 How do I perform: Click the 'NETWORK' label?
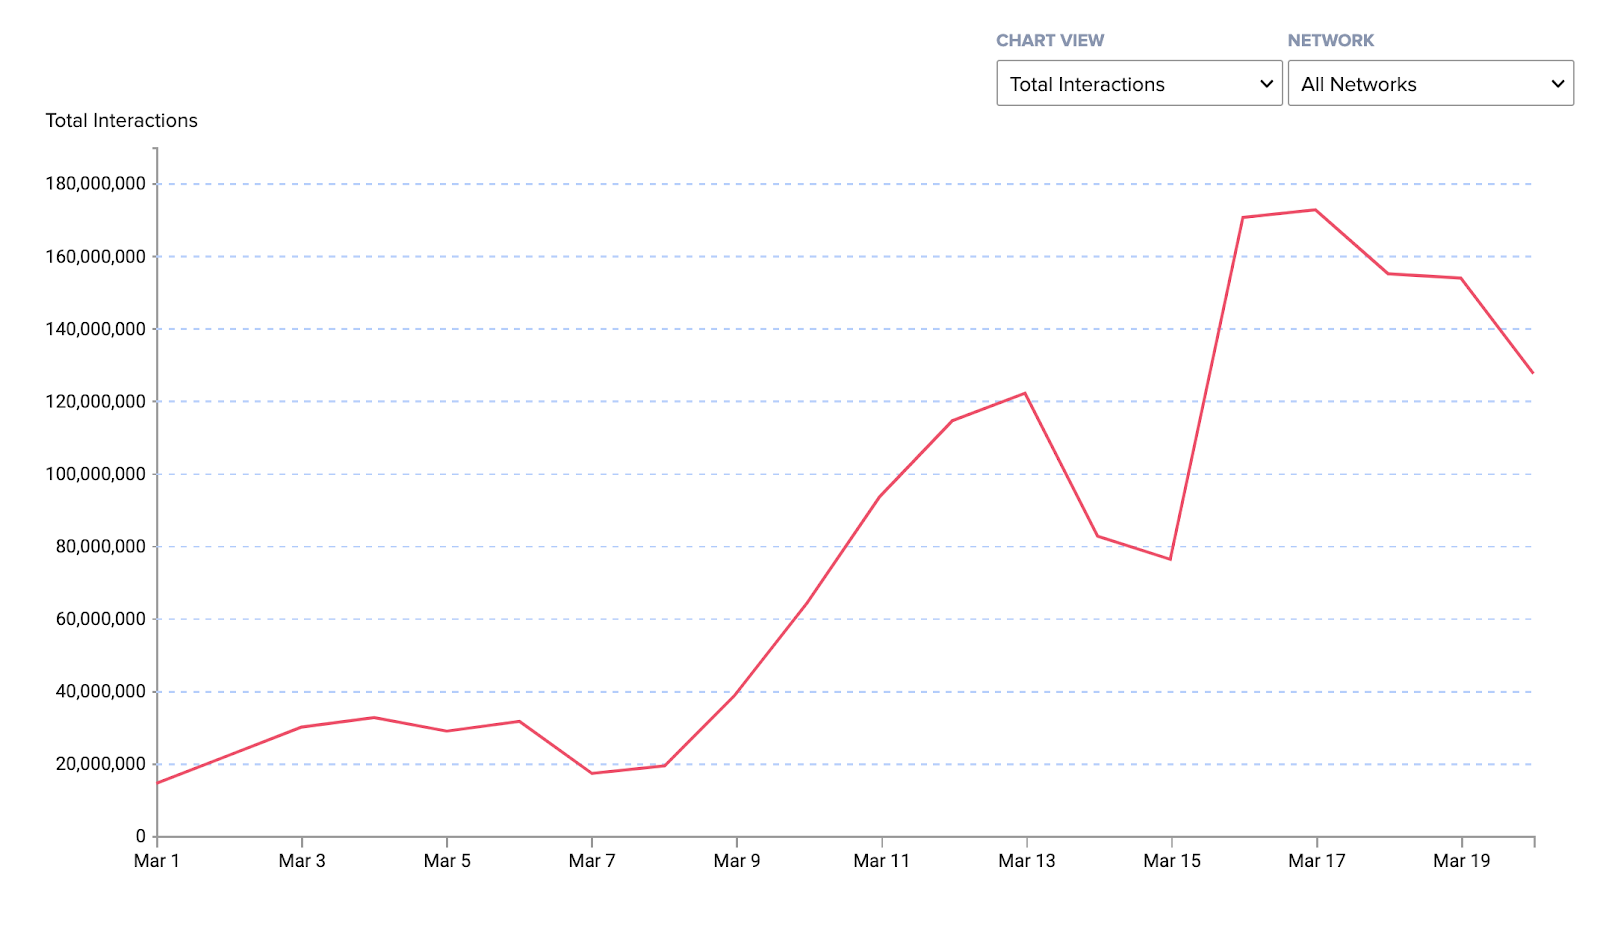(1331, 40)
